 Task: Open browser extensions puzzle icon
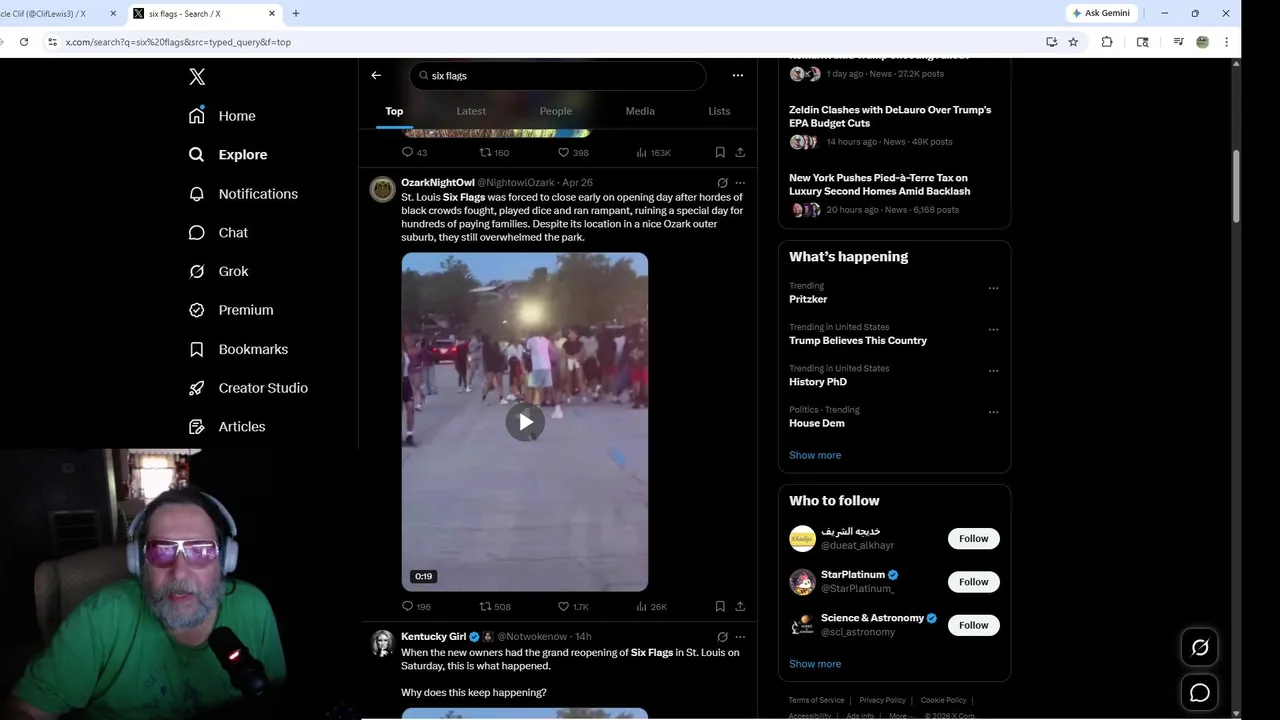pyautogui.click(x=1107, y=42)
